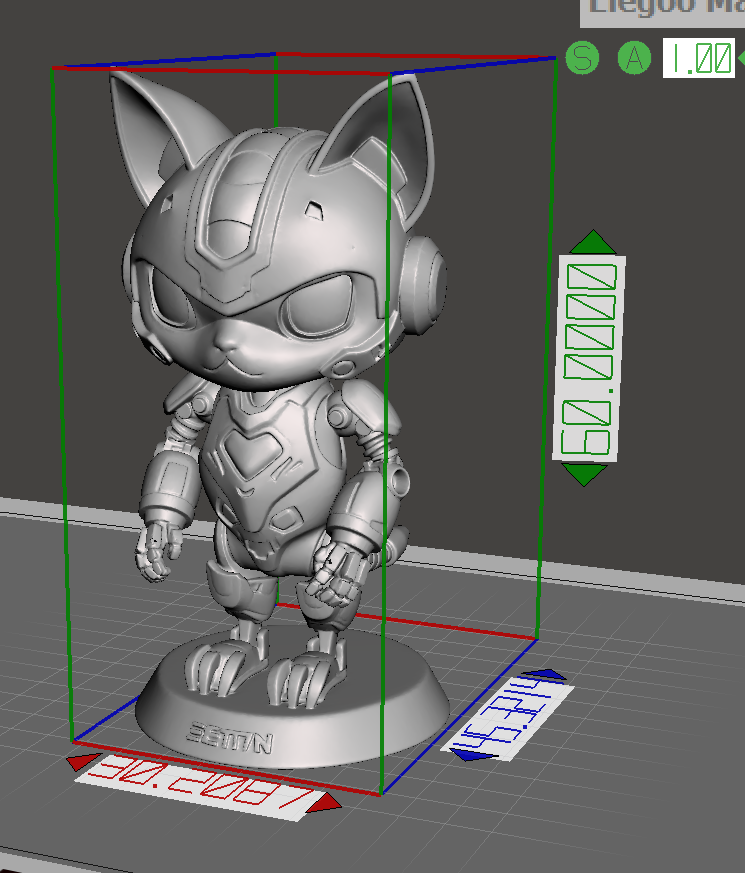Select the red 30.2087 width value
Viewport: 745px width, 873px height.
[200, 787]
